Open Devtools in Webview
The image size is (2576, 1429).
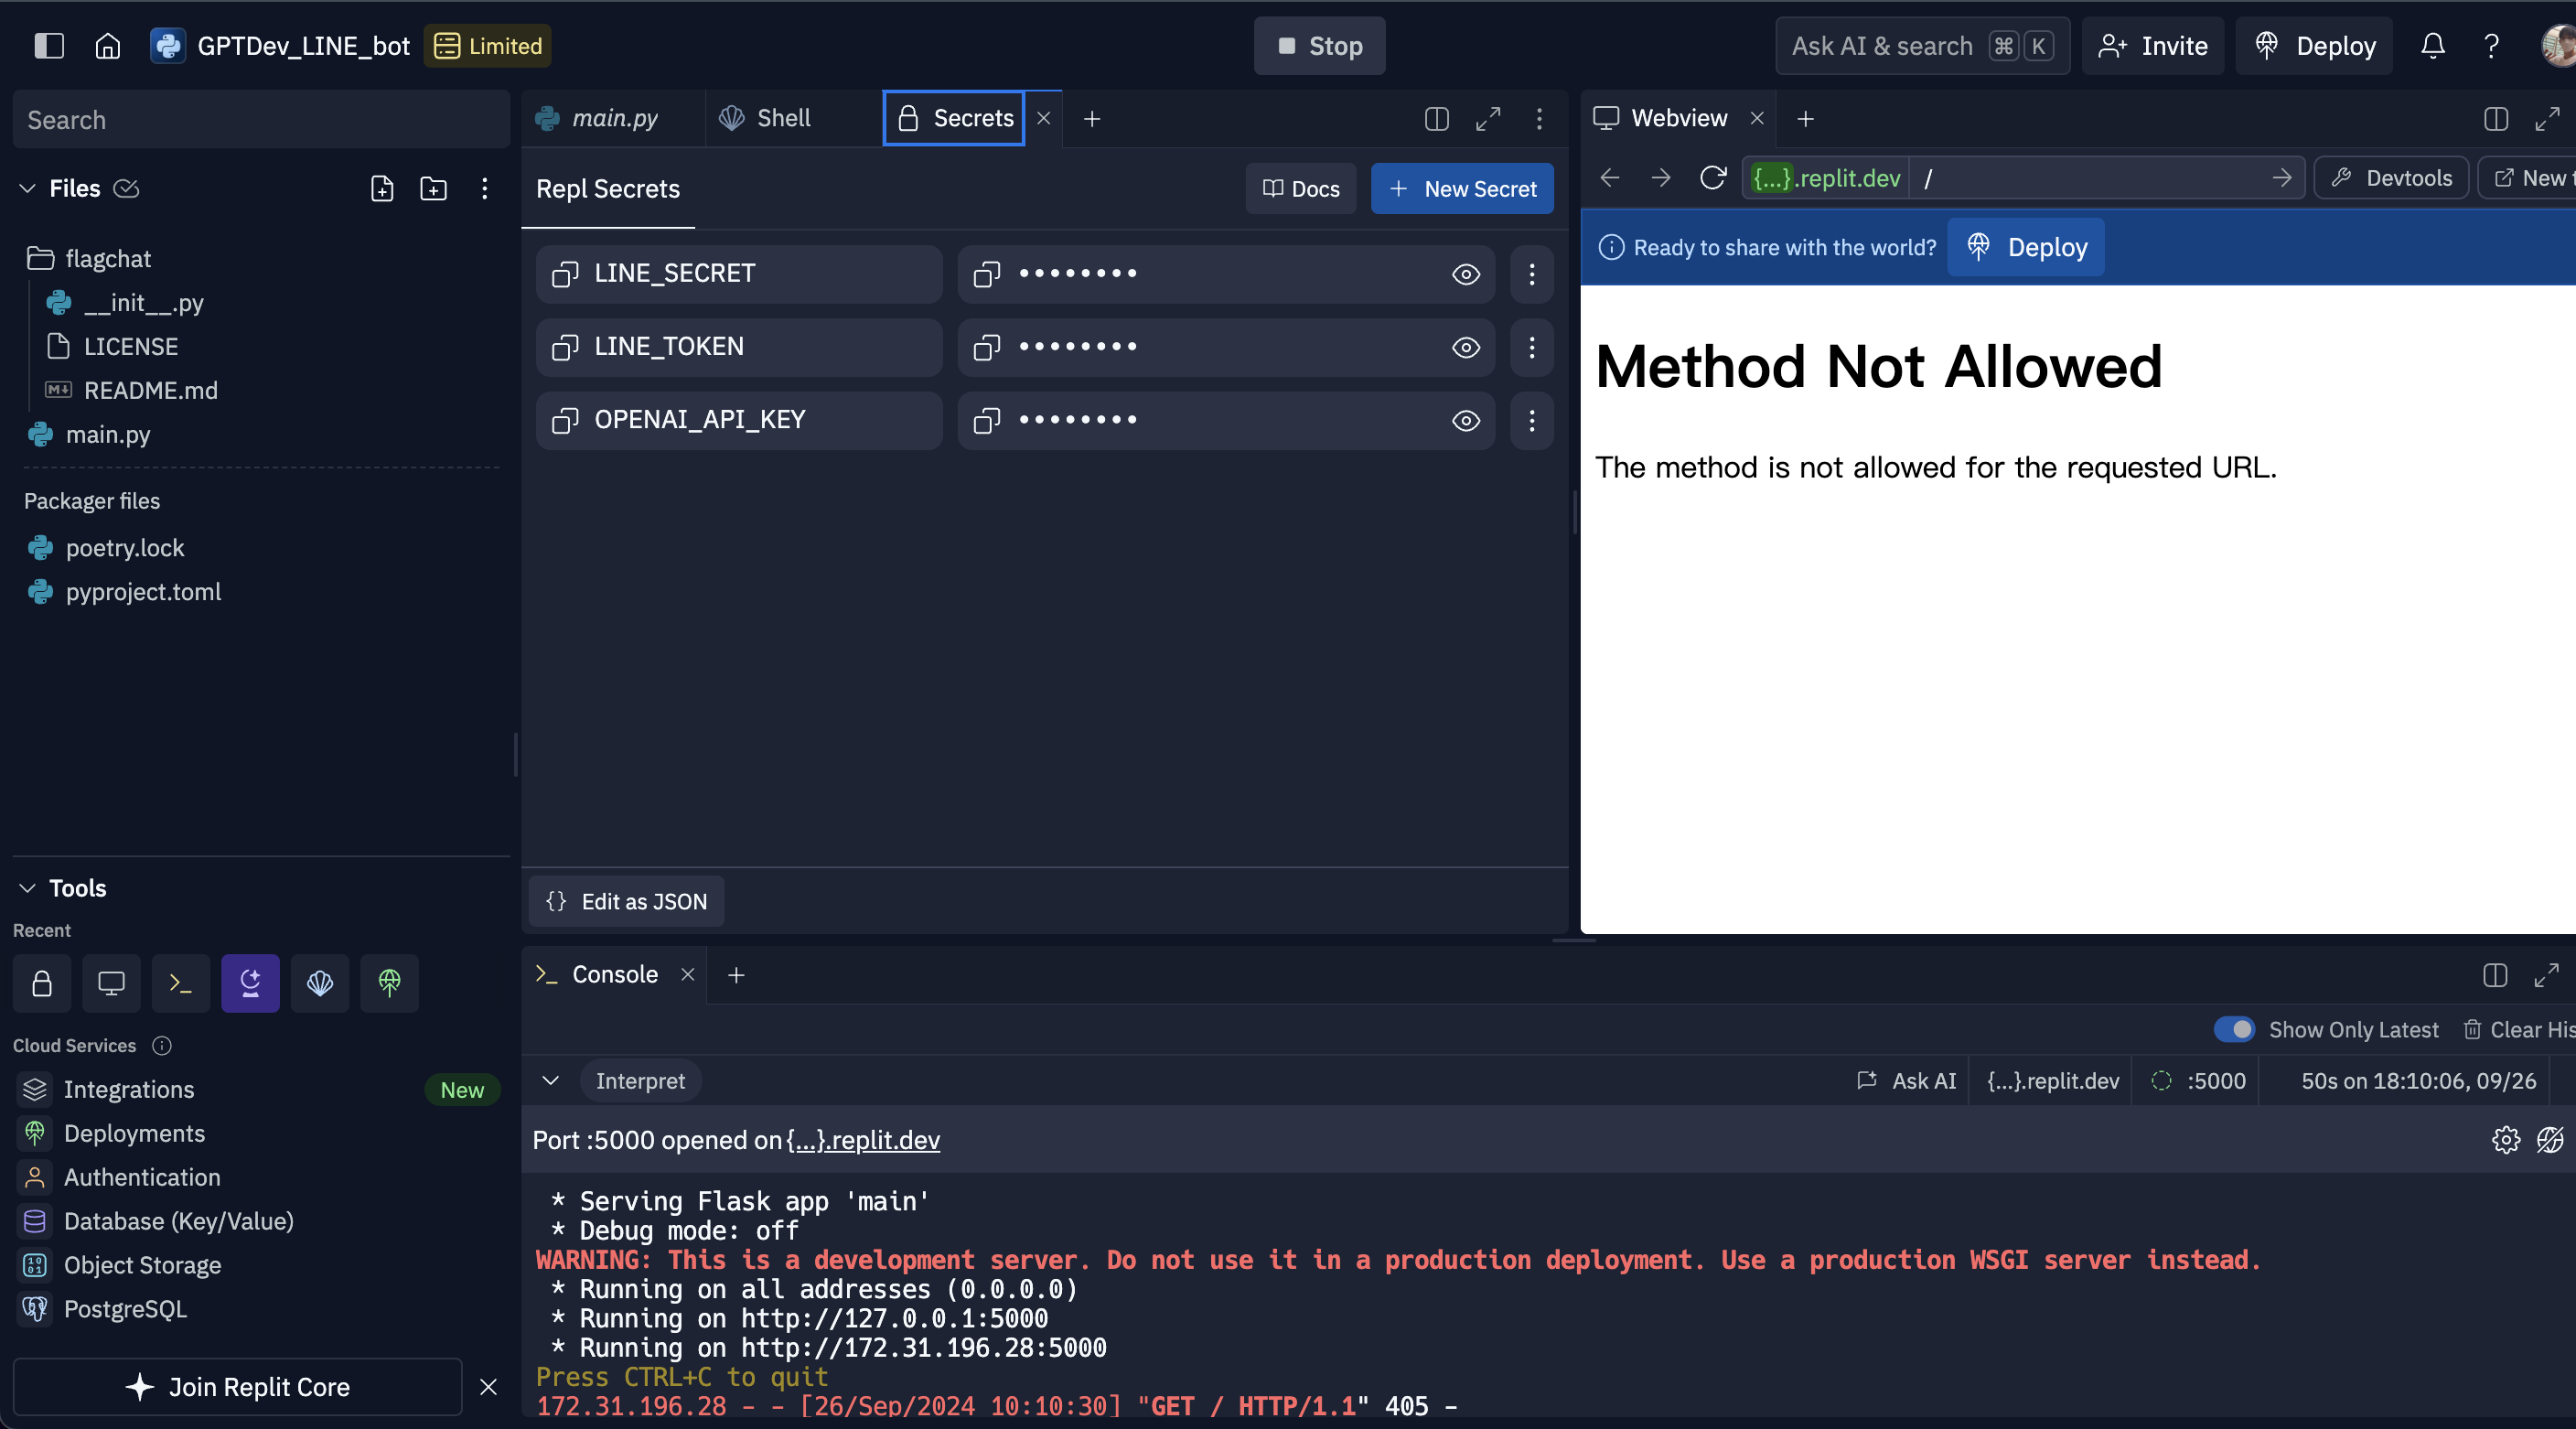2391,178
